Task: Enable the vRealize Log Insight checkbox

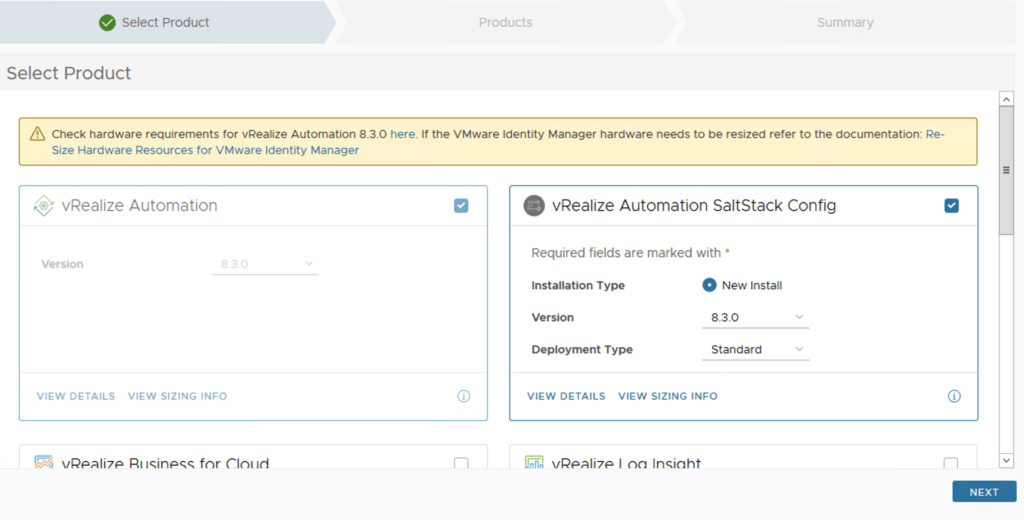Action: coord(951,463)
